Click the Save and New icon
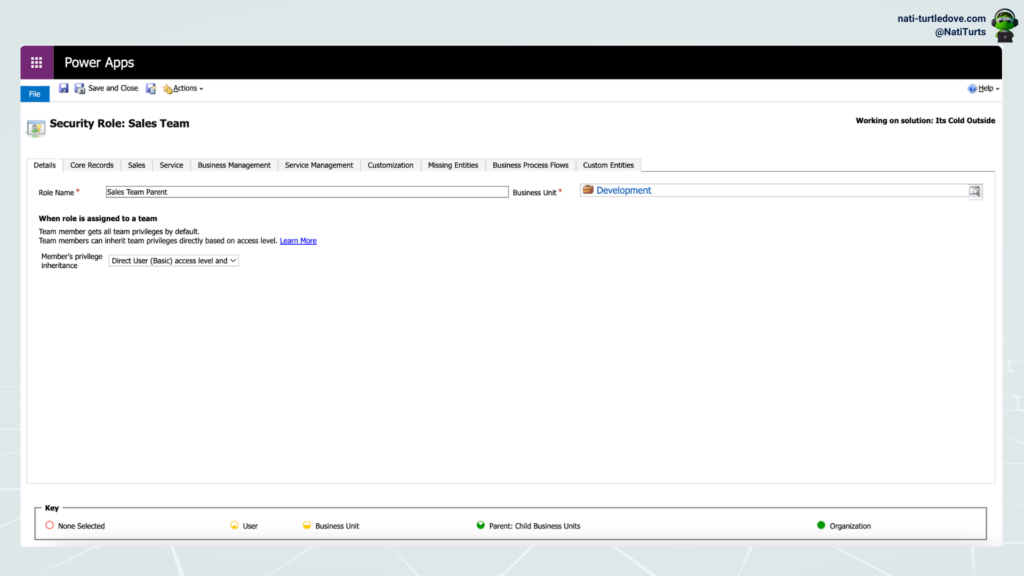 151,88
